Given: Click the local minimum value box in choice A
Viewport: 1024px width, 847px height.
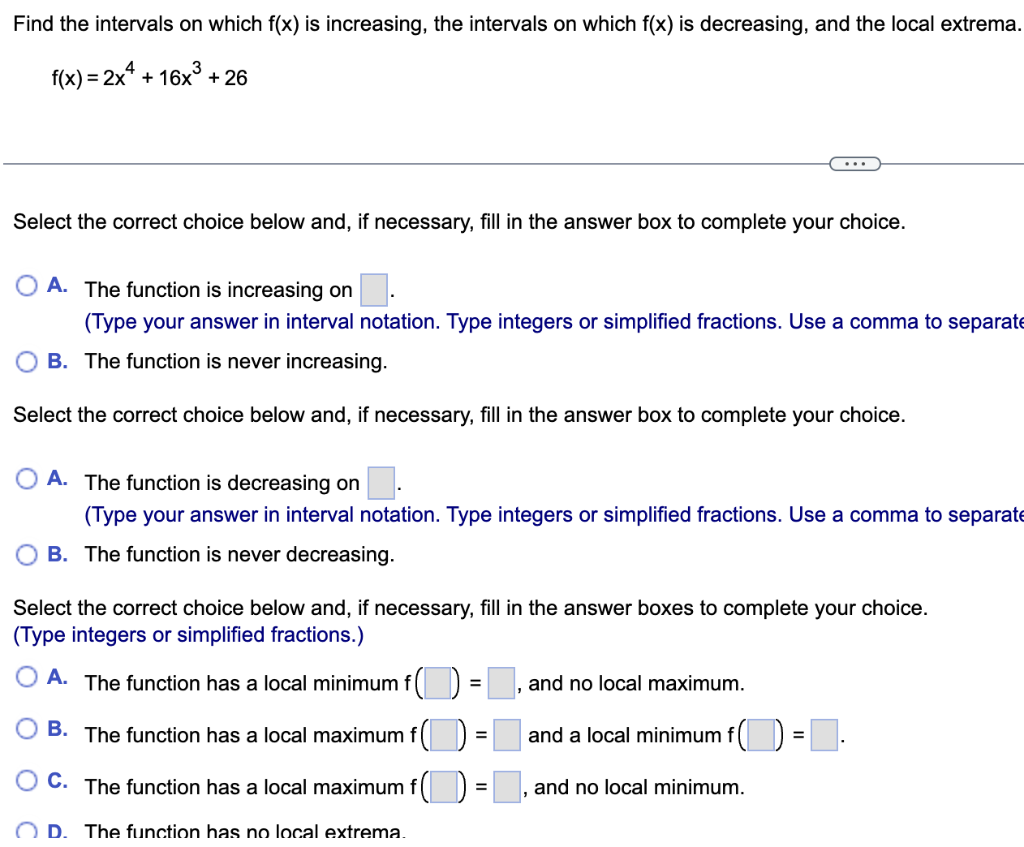Looking at the screenshot, I should point(501,683).
